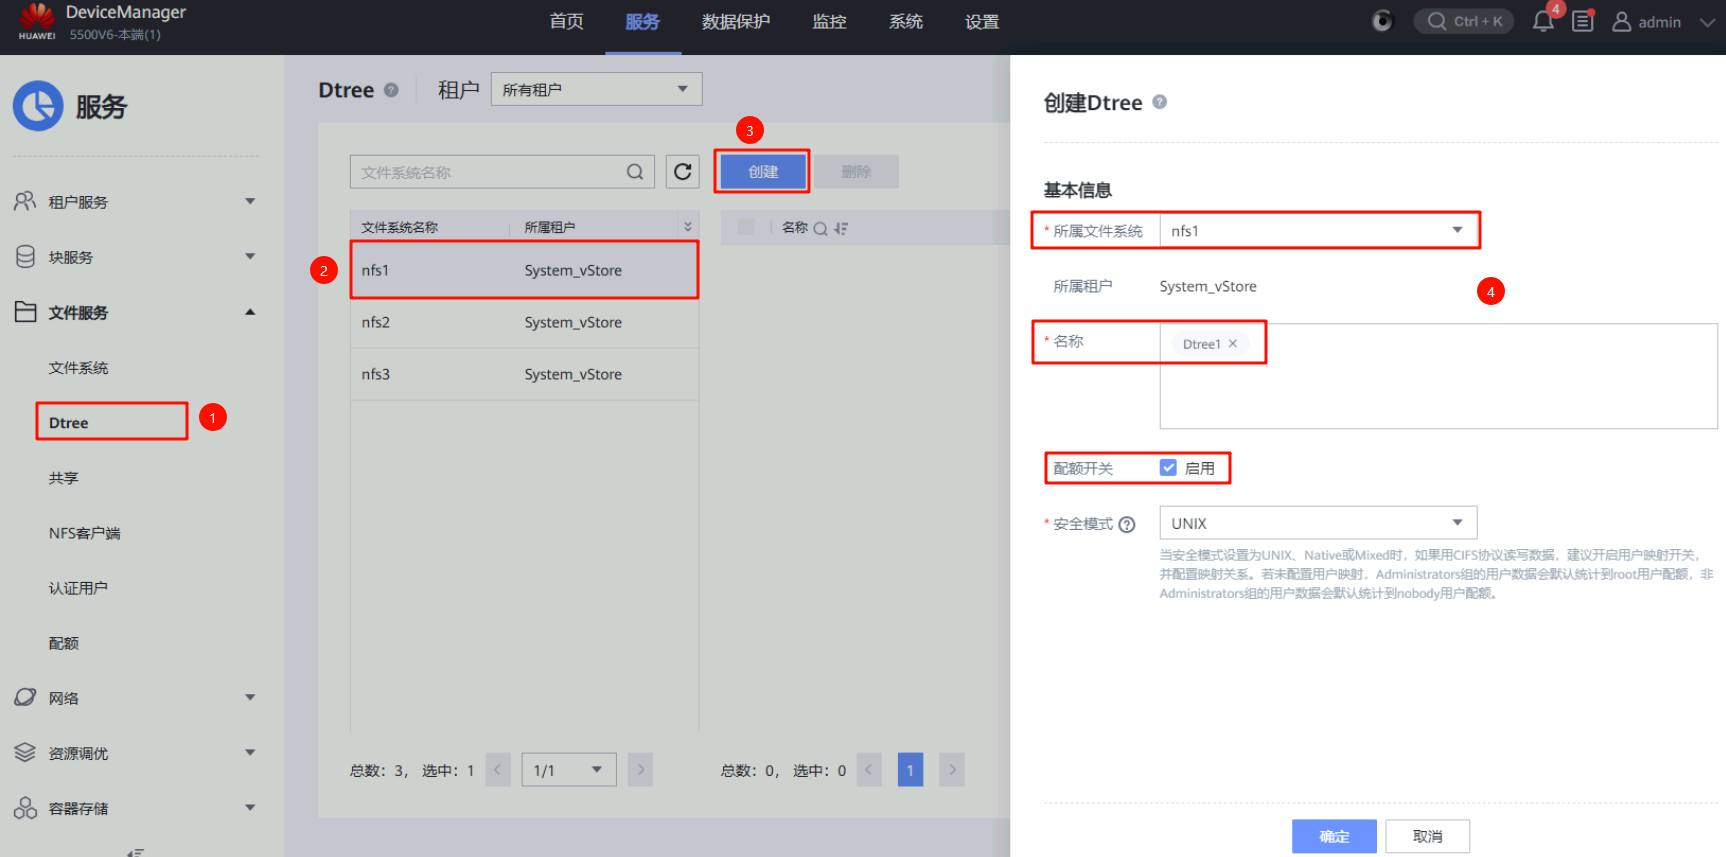This screenshot has width=1726, height=857.
Task: Click the refresh icon beside search box
Action: point(682,172)
